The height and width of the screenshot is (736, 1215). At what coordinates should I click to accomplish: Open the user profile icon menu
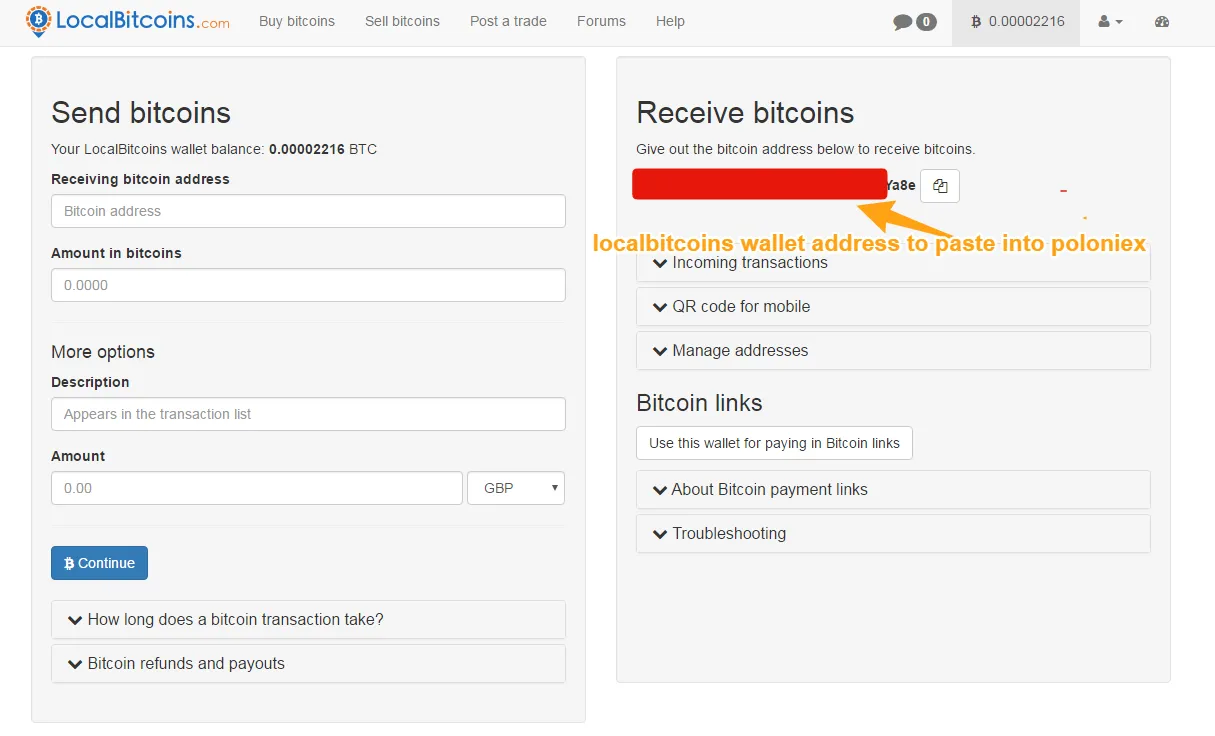(1110, 22)
